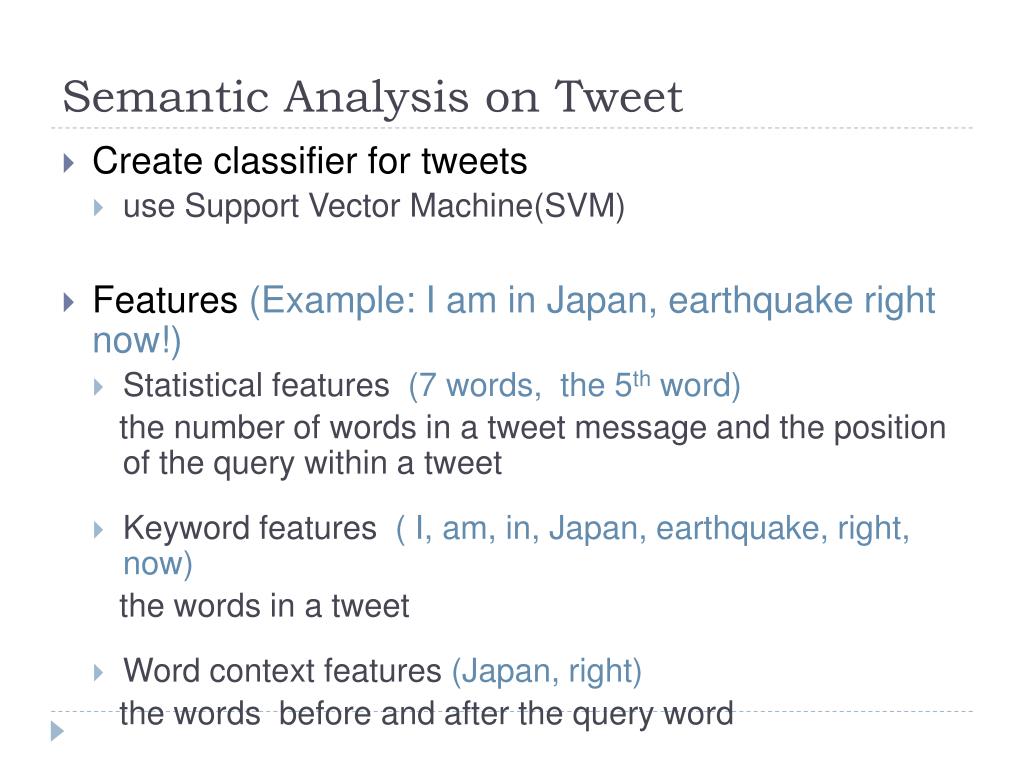This screenshot has width=1024, height=768.
Task: Click the bullet arrow next to Features
Action: [69, 302]
